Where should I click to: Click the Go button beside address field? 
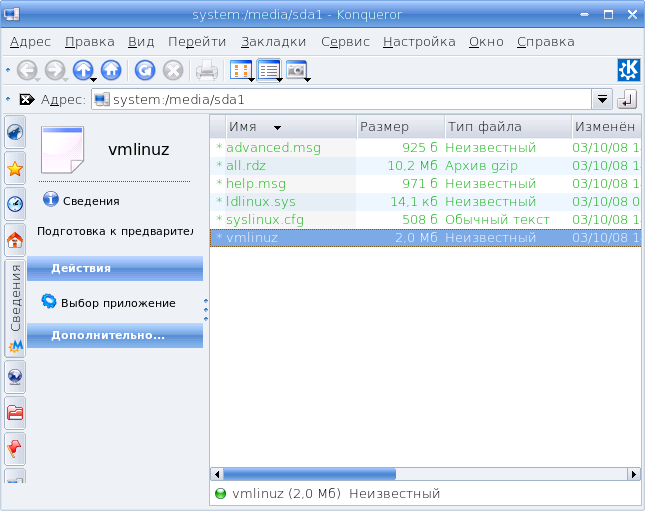tap(627, 100)
